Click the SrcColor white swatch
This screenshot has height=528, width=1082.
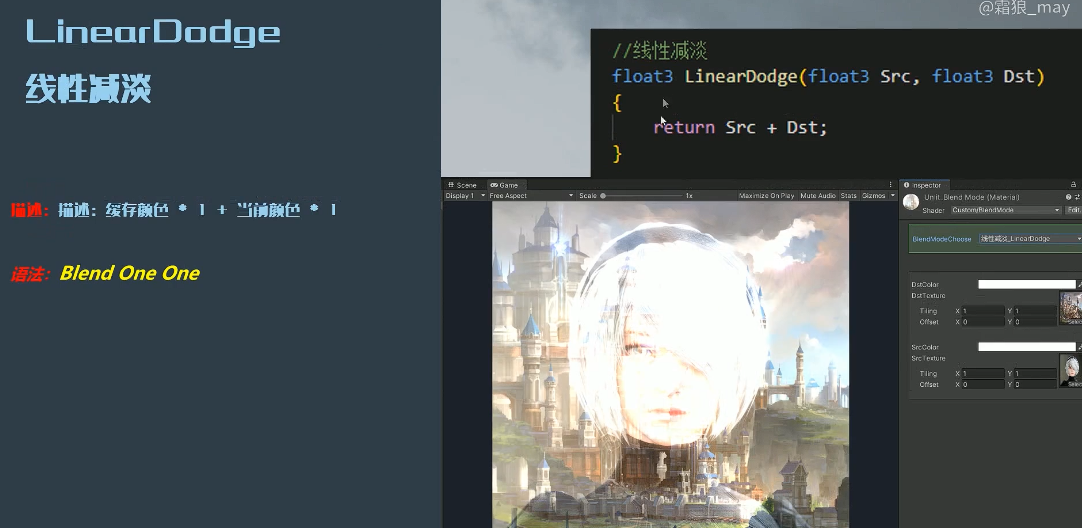(1027, 347)
